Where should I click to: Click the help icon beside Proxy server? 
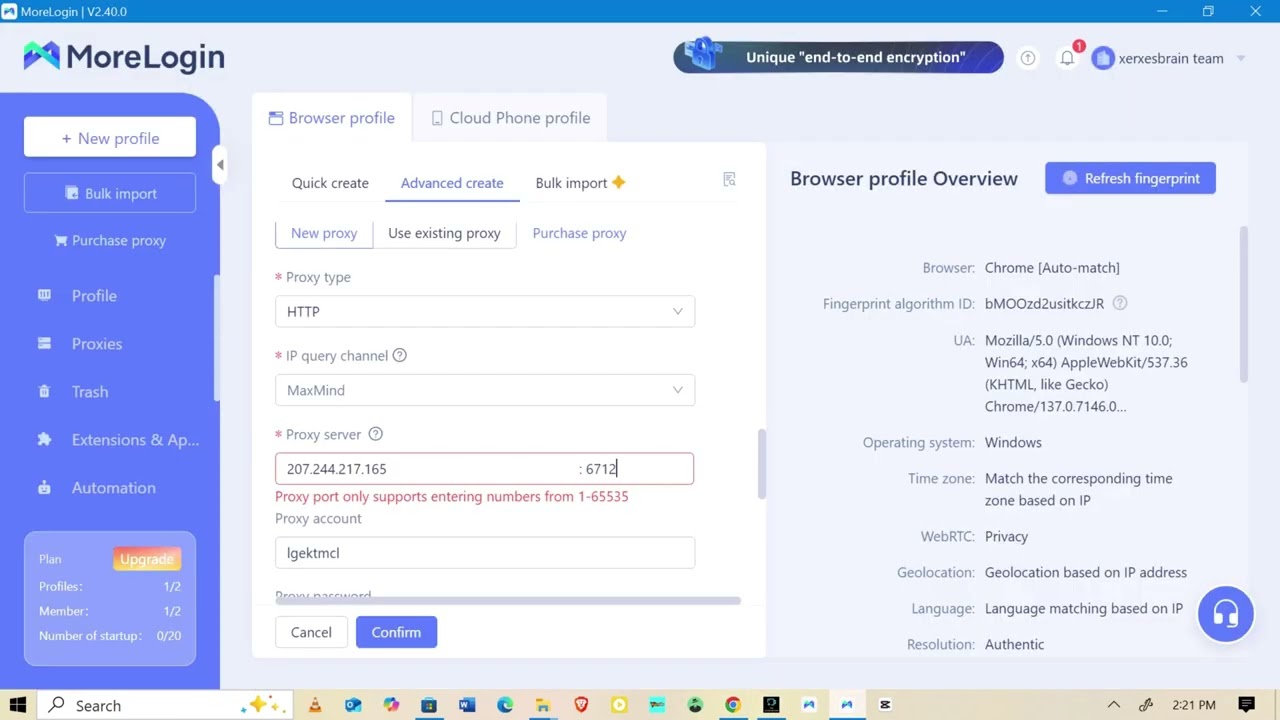376,434
